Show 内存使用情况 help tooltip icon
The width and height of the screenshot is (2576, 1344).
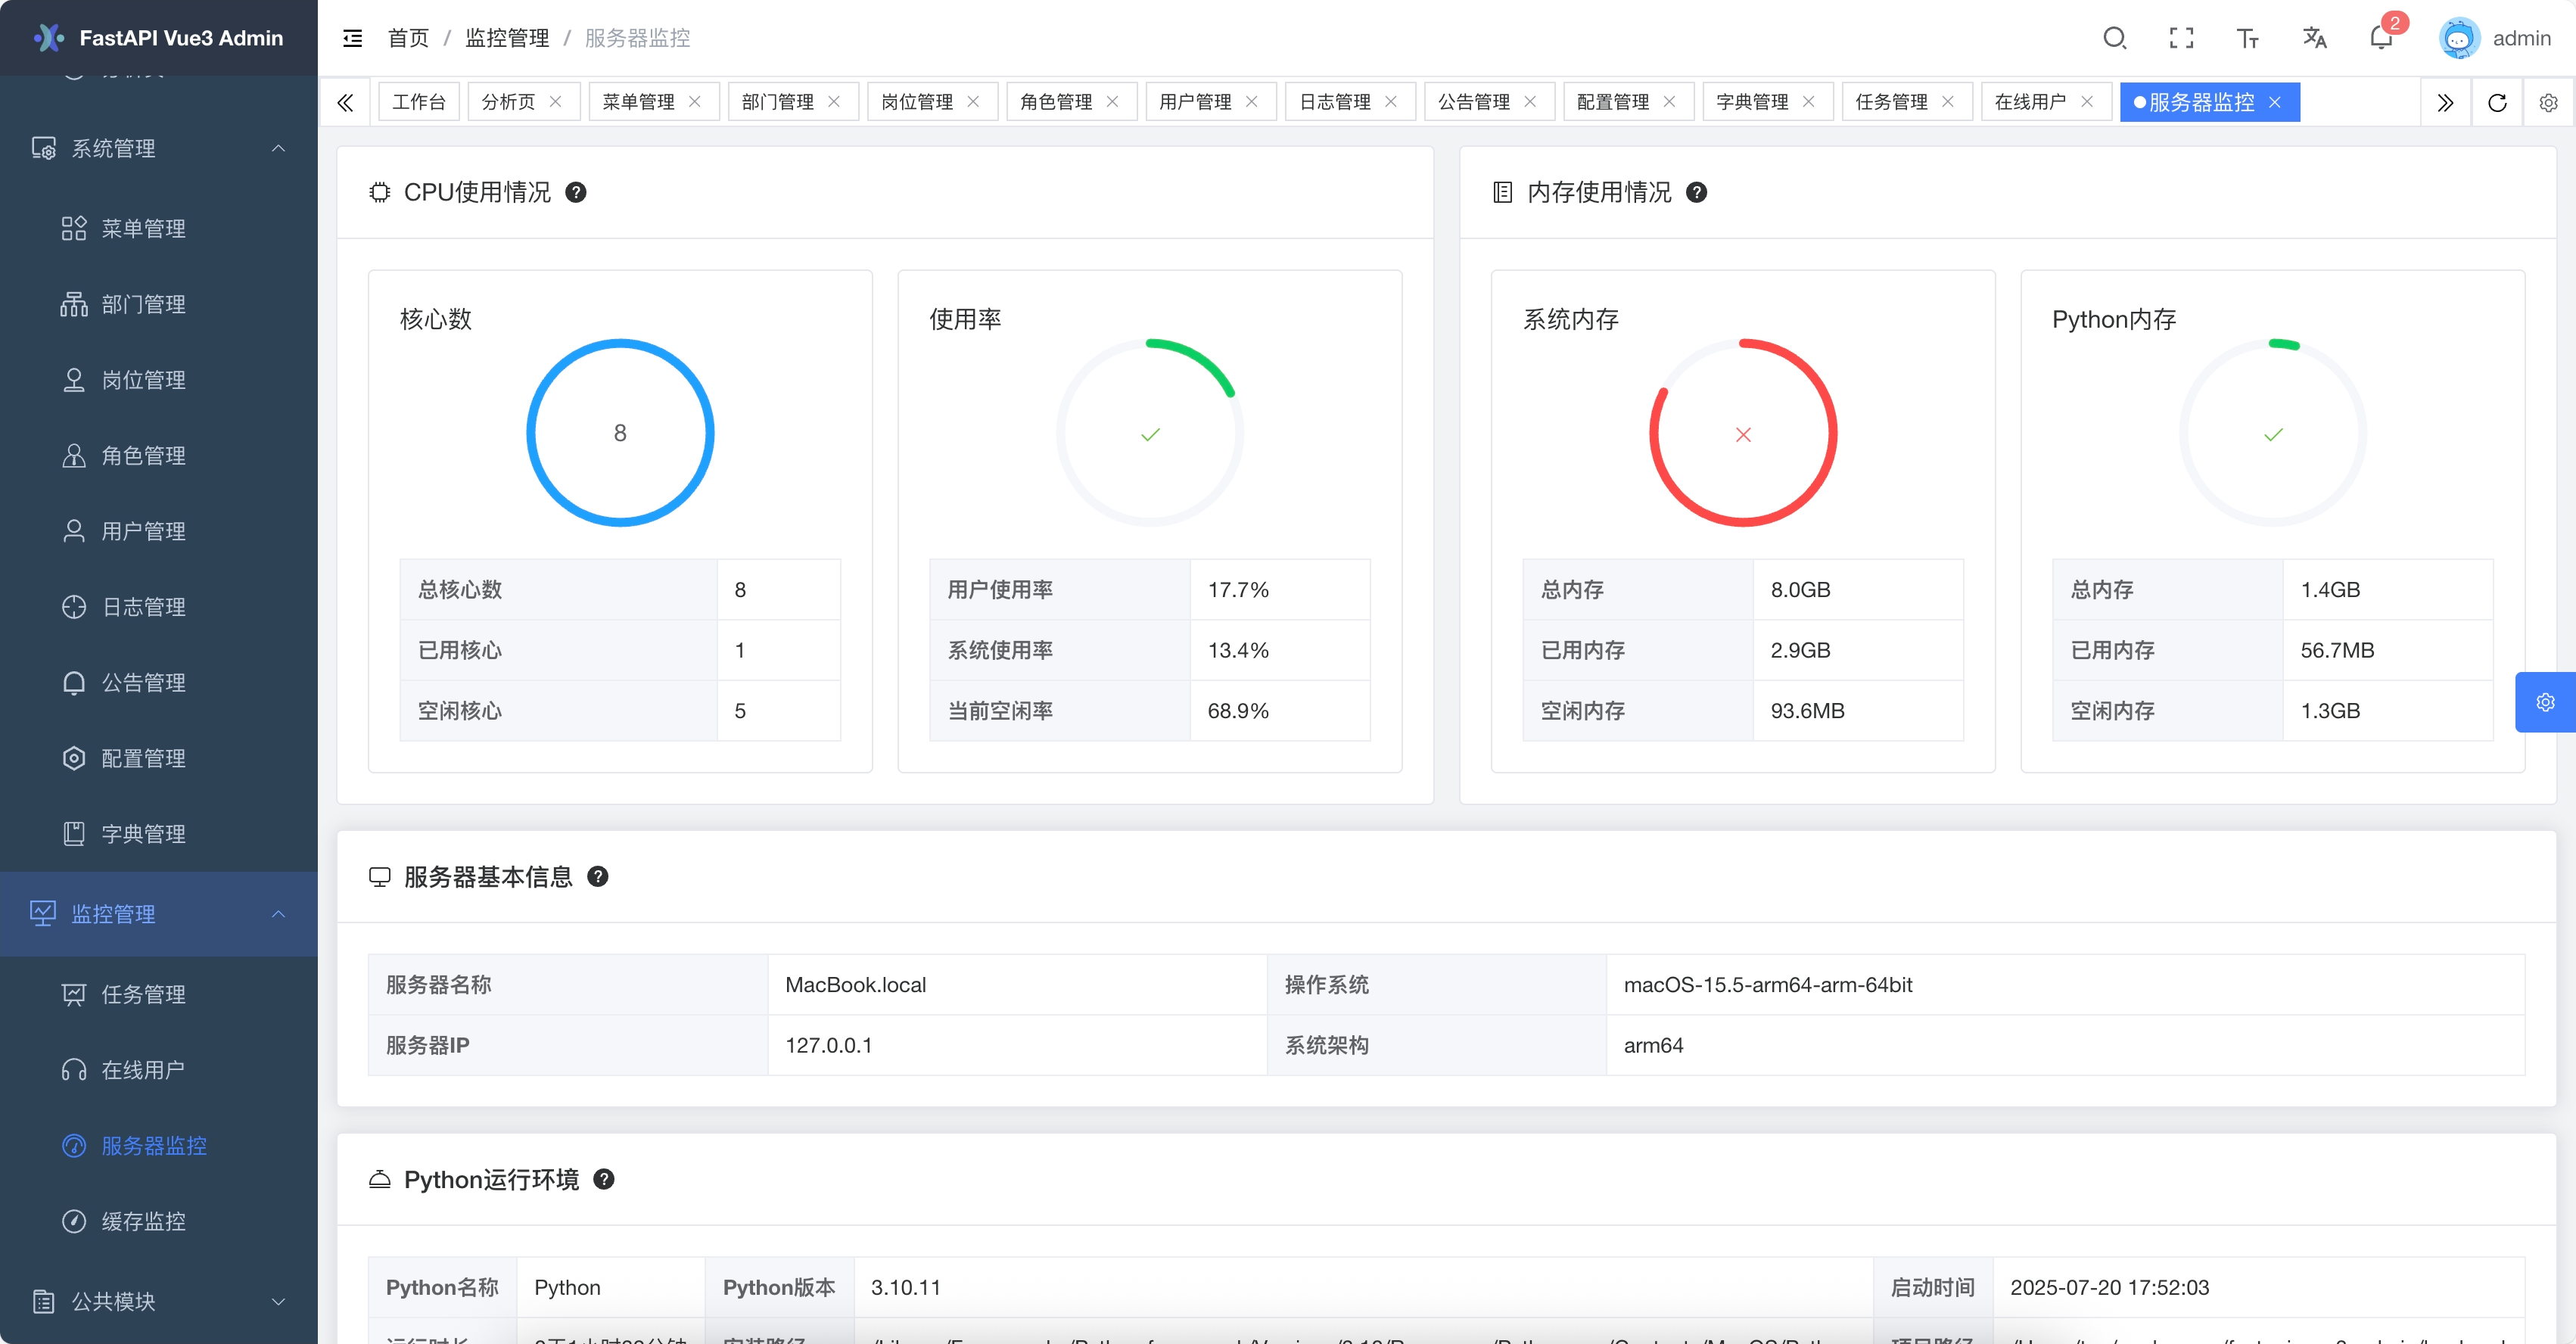[1697, 192]
